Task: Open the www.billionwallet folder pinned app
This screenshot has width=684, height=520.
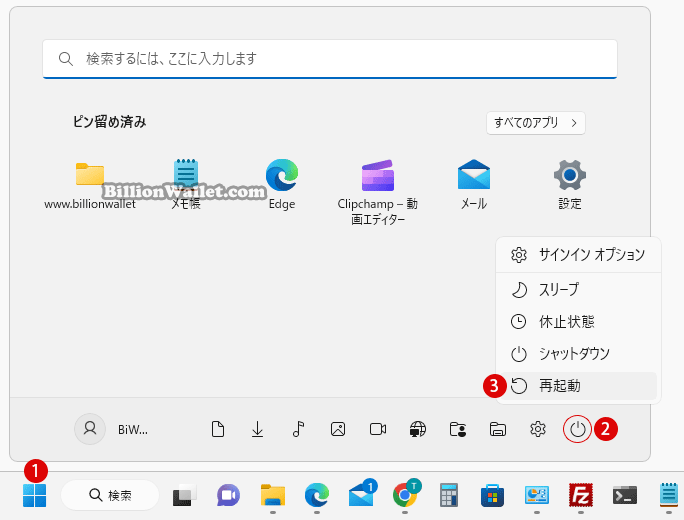Action: pos(90,185)
